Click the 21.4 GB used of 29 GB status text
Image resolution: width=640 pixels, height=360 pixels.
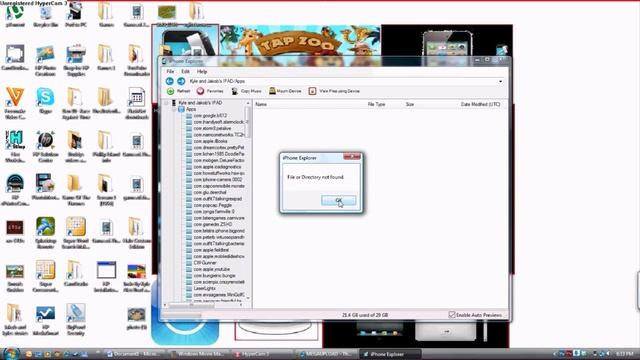point(365,315)
